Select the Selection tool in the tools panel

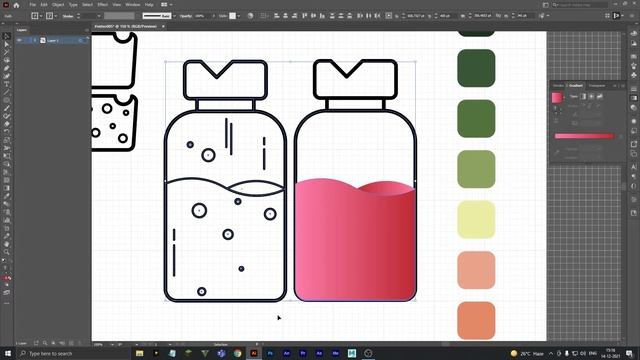click(7, 36)
